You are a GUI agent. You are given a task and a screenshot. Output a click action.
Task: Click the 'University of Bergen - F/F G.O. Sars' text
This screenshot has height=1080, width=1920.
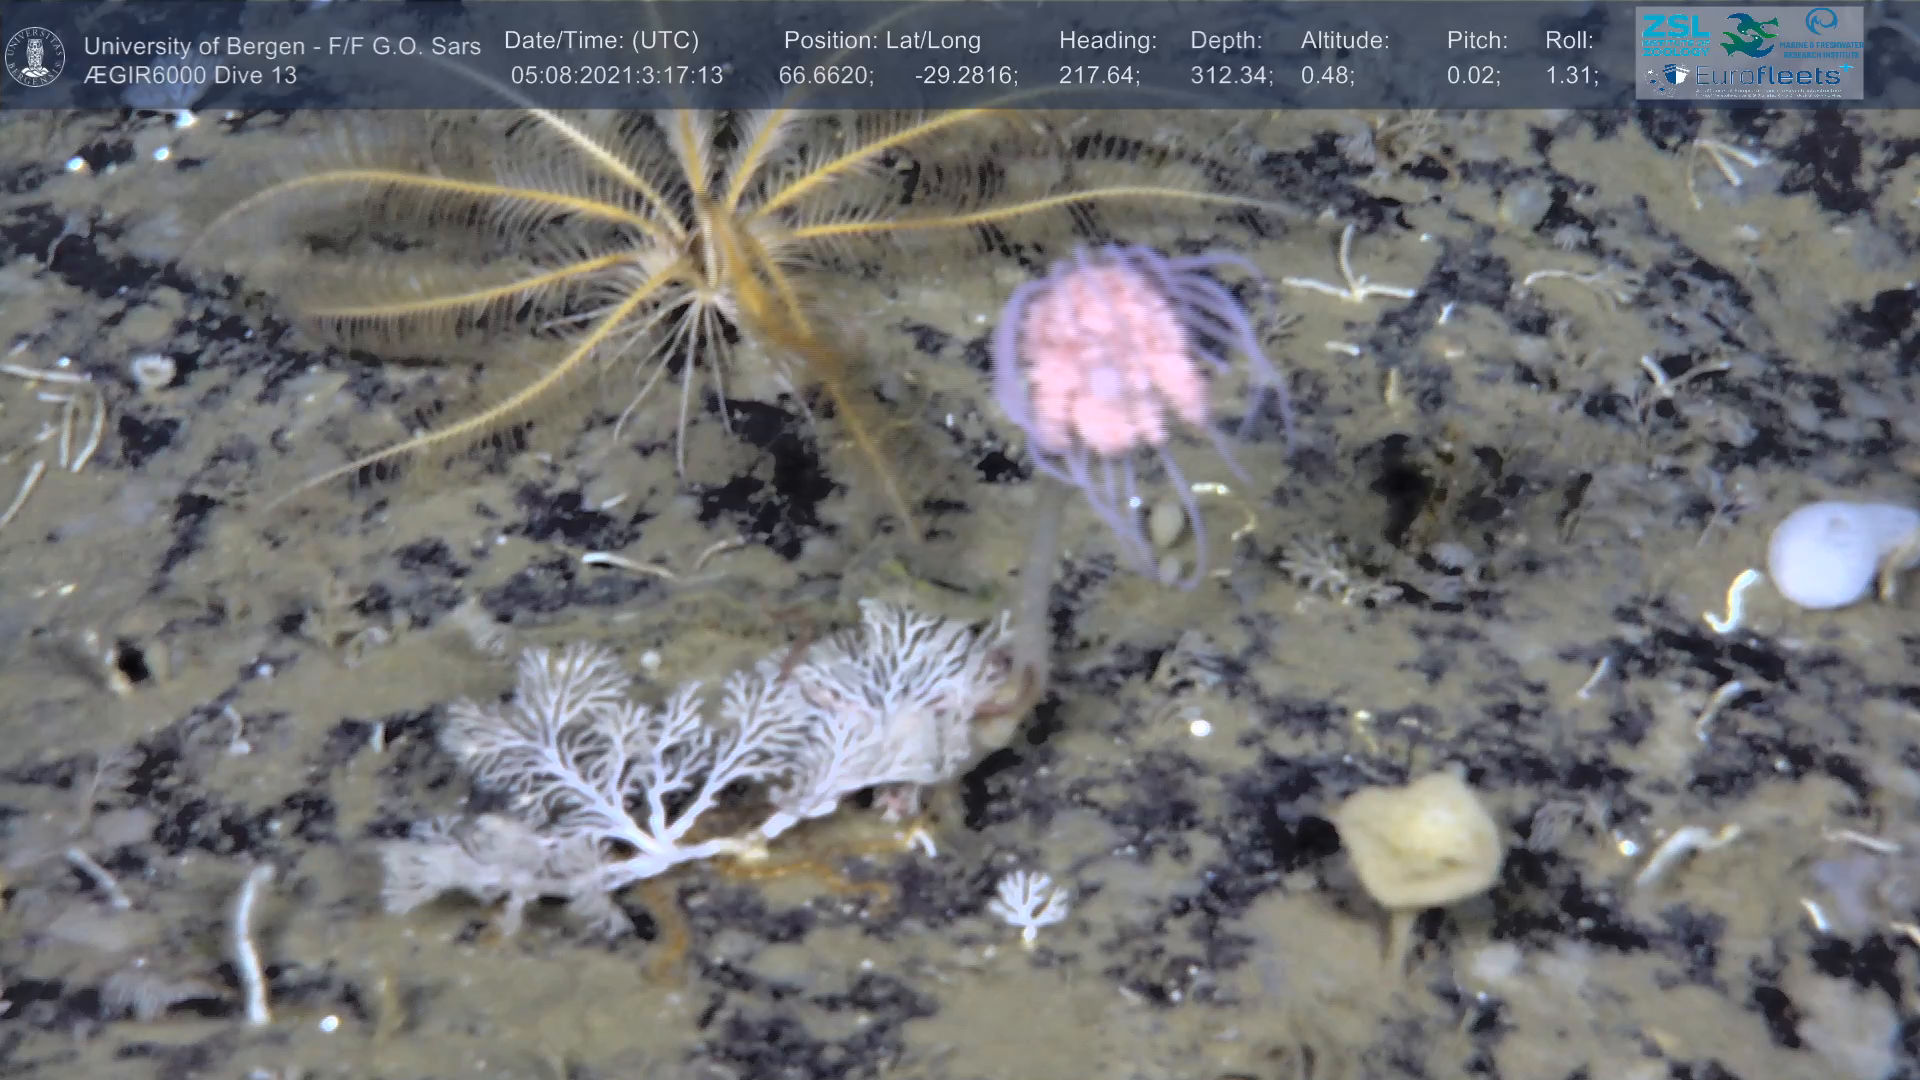click(x=282, y=46)
